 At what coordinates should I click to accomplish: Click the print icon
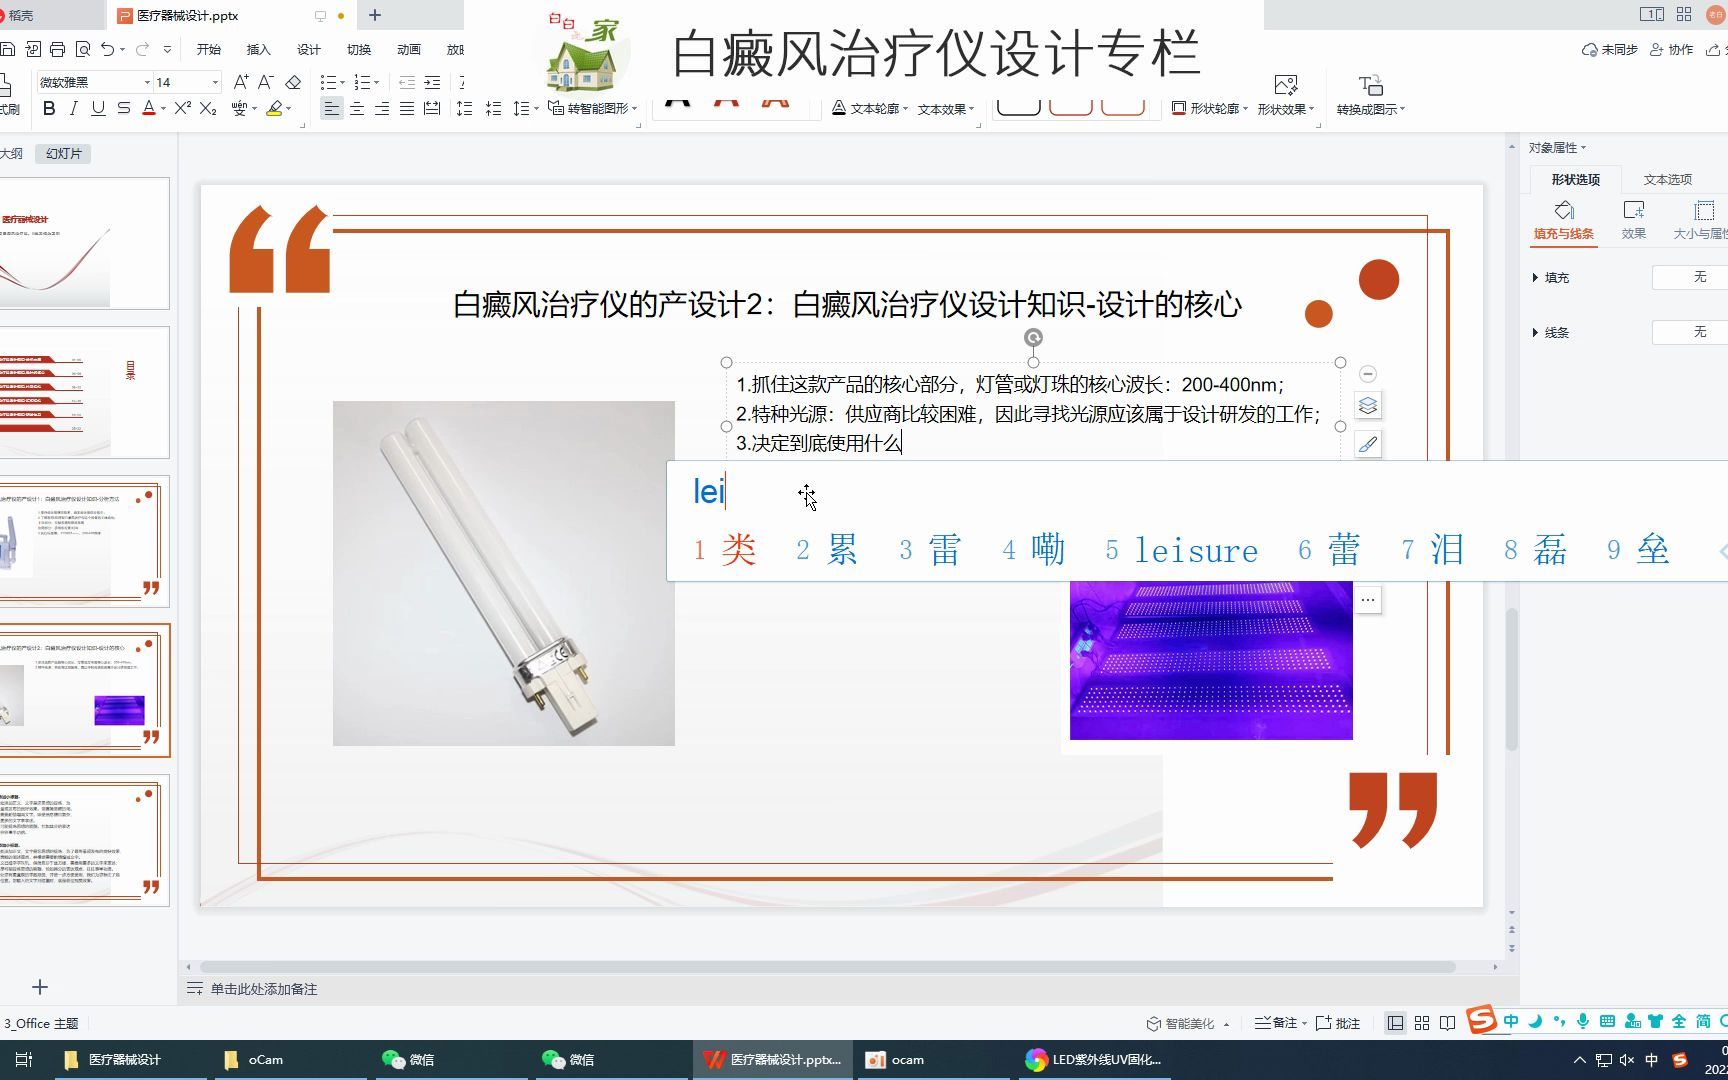57,48
